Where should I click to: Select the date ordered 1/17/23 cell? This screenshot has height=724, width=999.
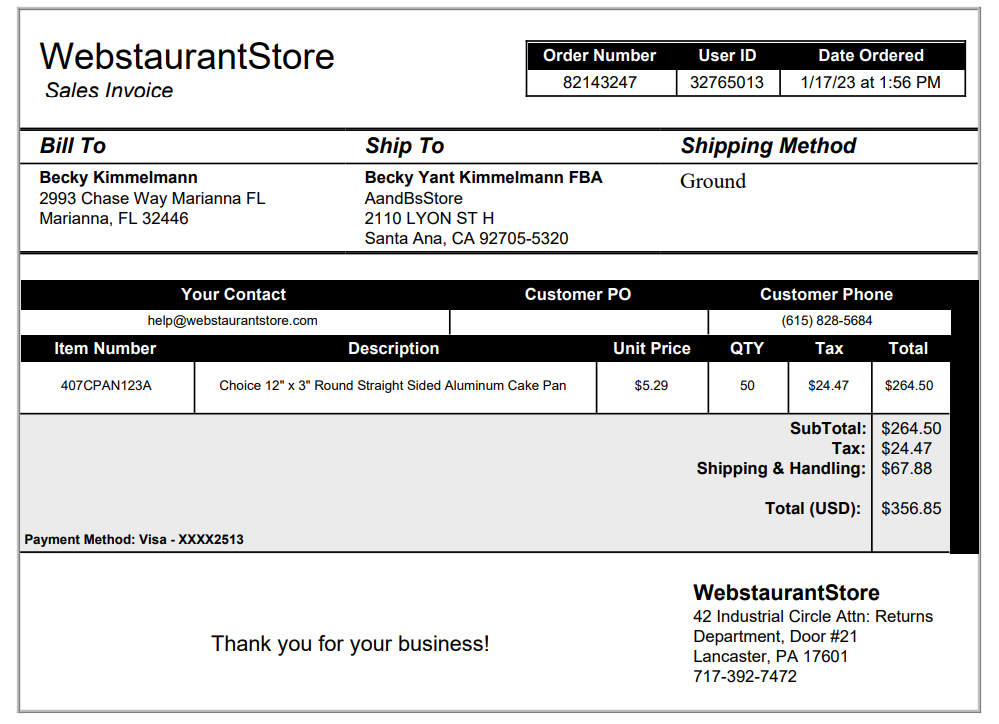[871, 82]
